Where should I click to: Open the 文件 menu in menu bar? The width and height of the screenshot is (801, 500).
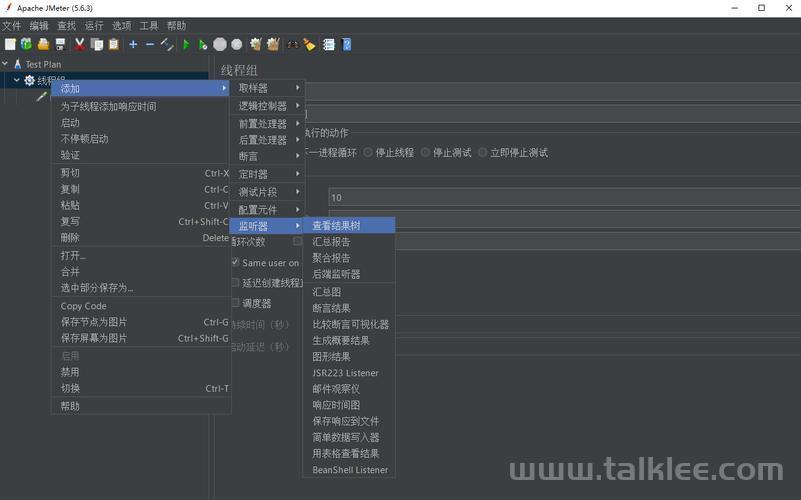tap(11, 26)
